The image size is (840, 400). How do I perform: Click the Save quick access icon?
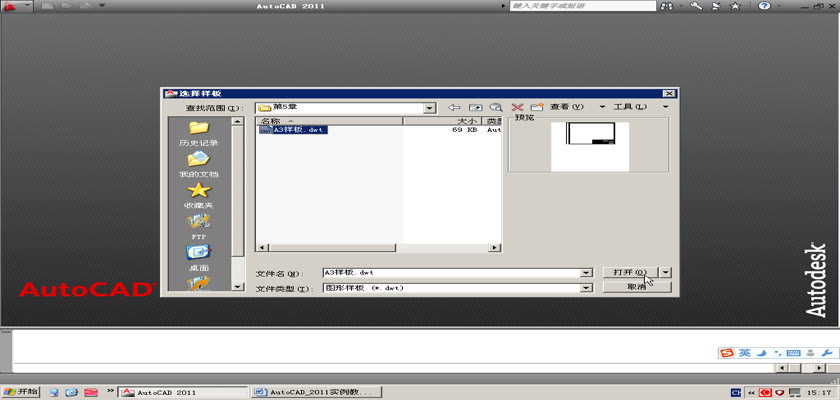coord(85,6)
